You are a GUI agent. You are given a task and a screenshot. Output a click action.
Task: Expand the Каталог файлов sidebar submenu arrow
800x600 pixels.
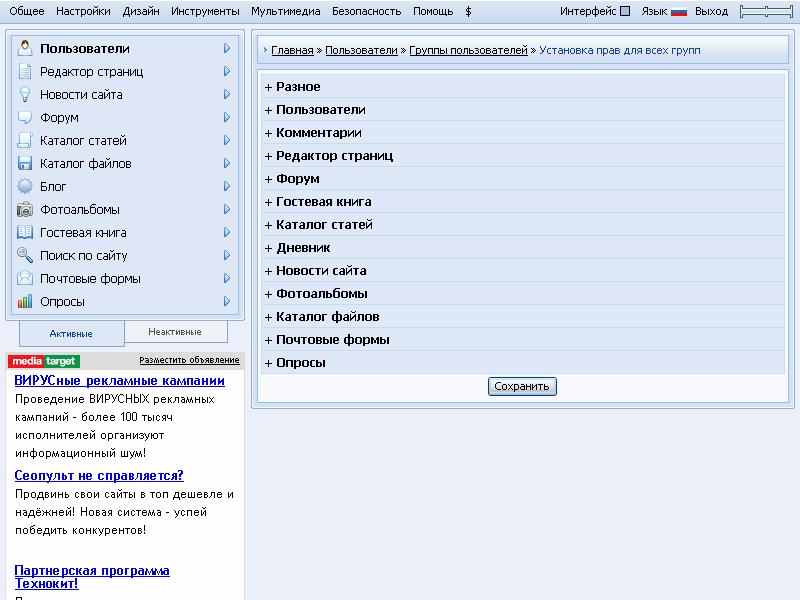227,163
